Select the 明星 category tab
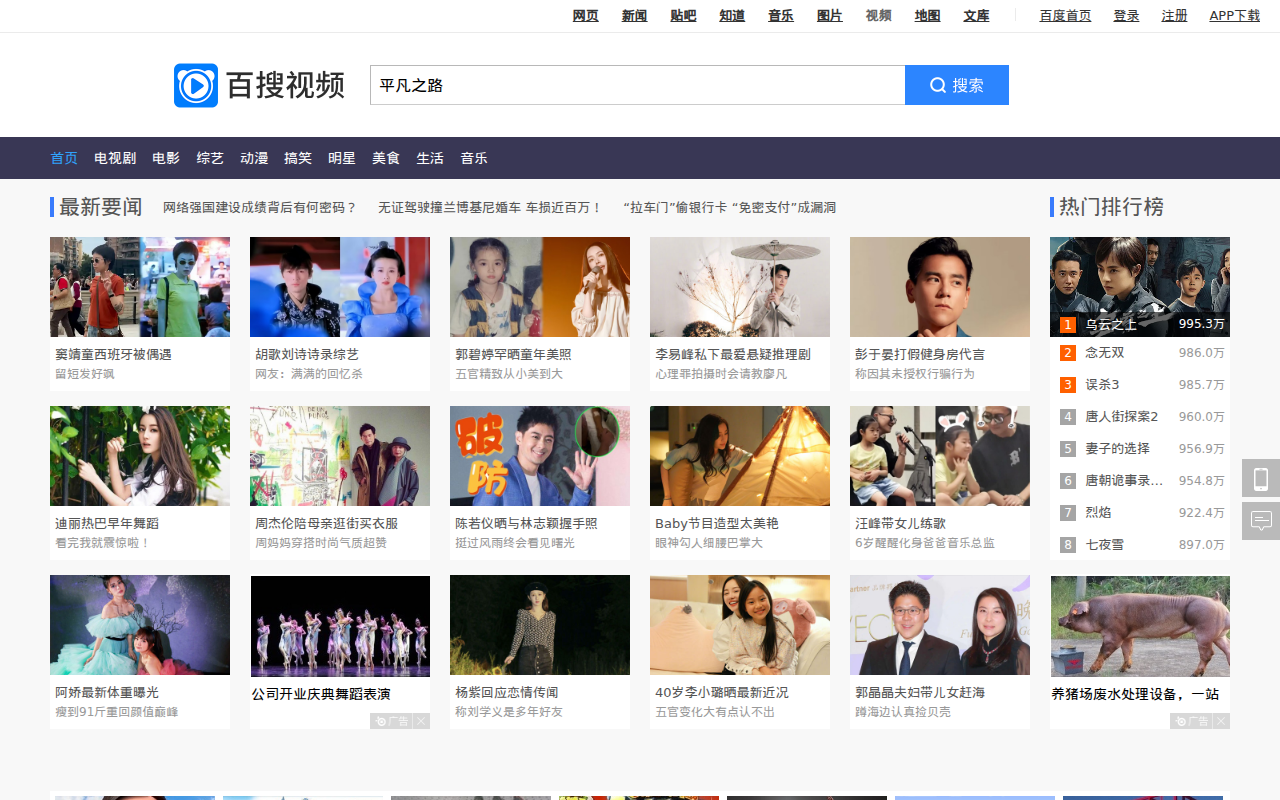Screen dimensions: 1280x800 (342, 158)
